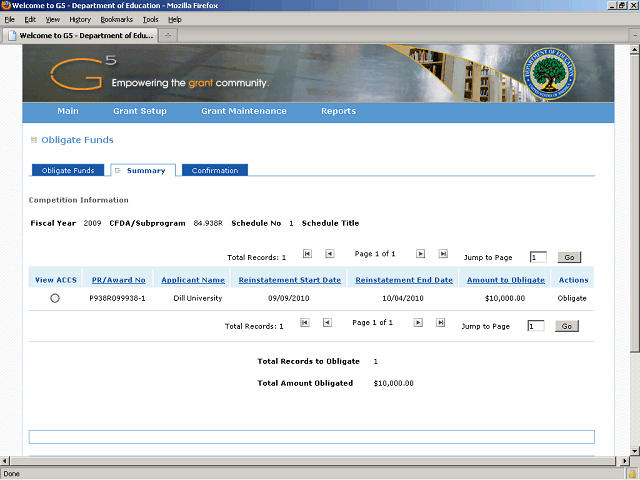This screenshot has width=640, height=480.
Task: Click the vertical scrollbar up arrow
Action: click(634, 50)
